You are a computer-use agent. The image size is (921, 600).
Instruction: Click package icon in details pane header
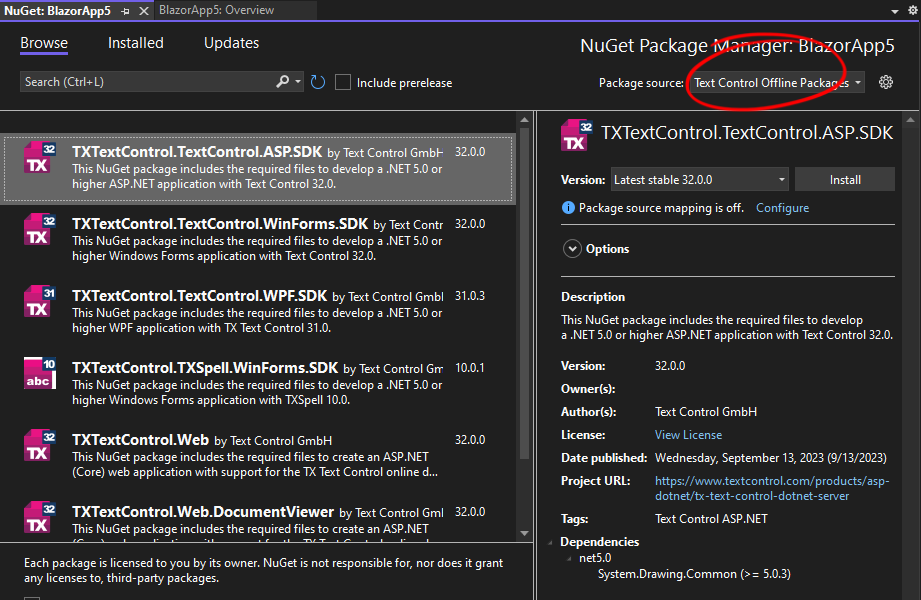[x=577, y=135]
